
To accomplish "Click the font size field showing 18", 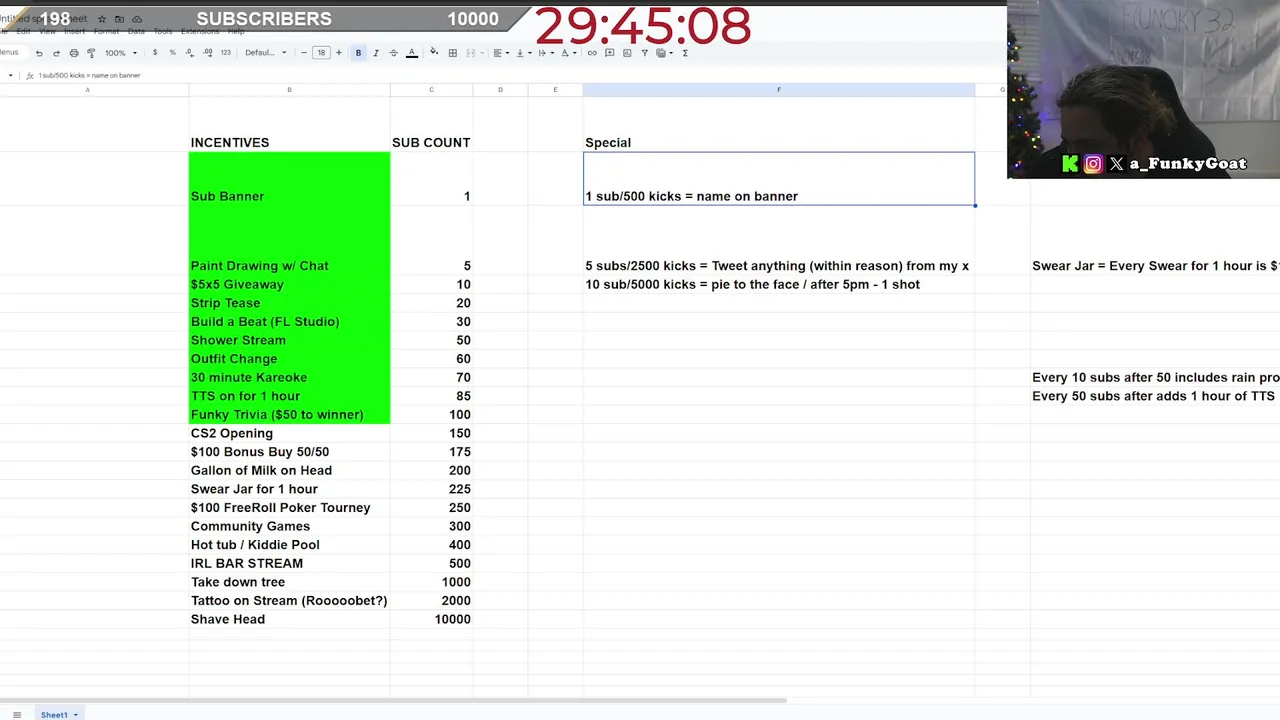I will point(321,53).
